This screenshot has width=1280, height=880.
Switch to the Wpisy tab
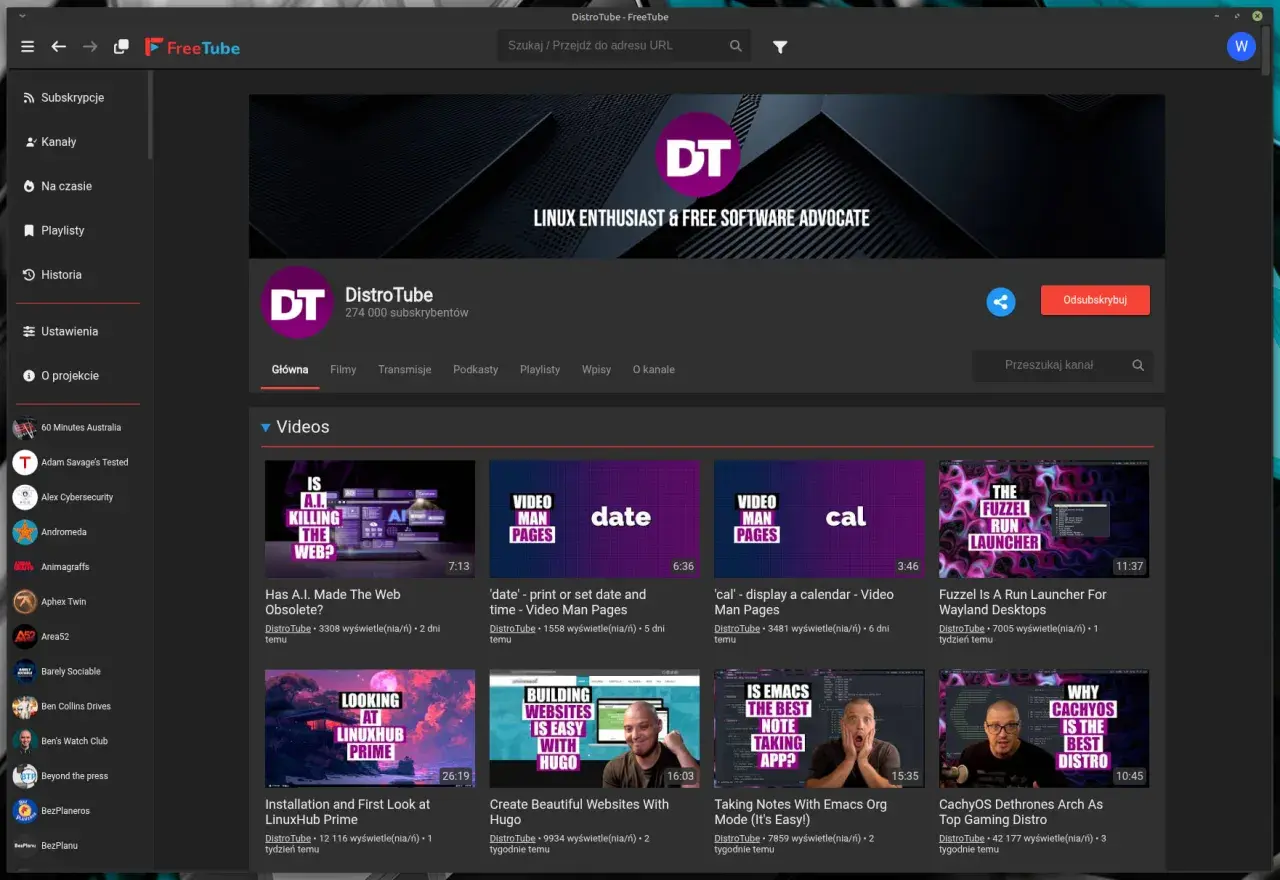pyautogui.click(x=596, y=369)
